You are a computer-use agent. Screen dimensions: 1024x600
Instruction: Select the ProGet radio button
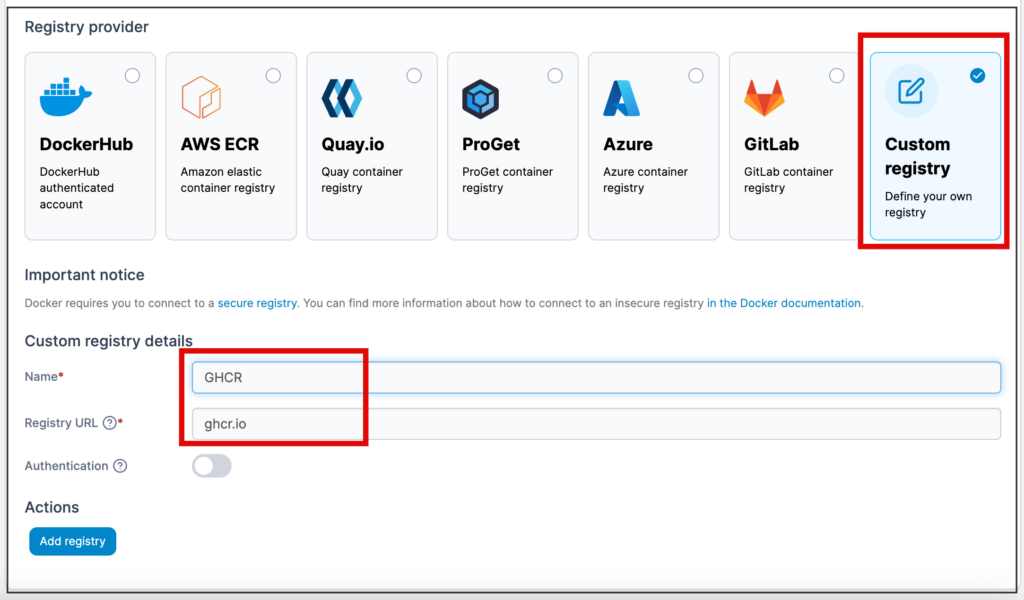pyautogui.click(x=555, y=76)
